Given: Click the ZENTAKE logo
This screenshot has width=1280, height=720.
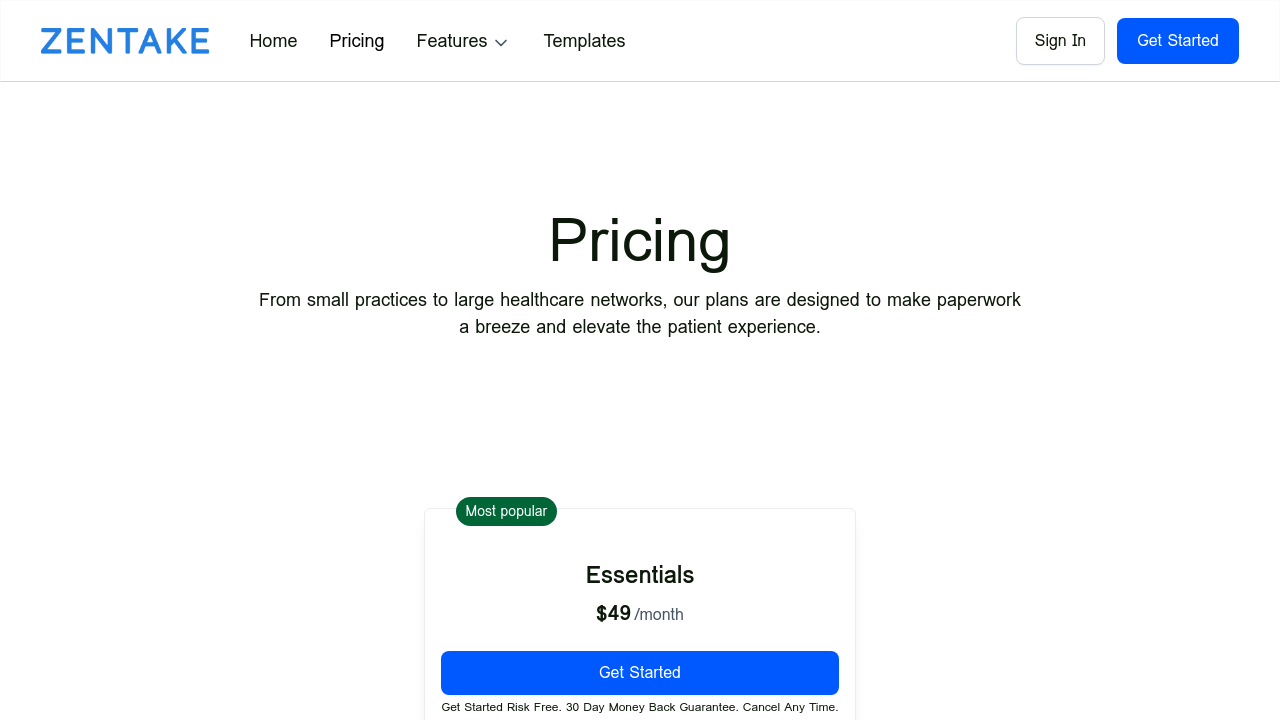Looking at the screenshot, I should tap(125, 41).
